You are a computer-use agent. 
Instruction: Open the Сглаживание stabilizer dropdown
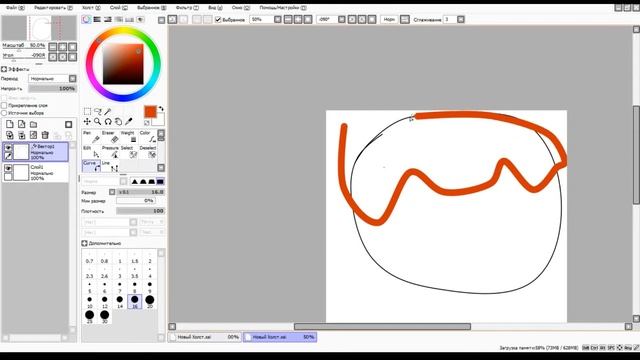(x=461, y=20)
